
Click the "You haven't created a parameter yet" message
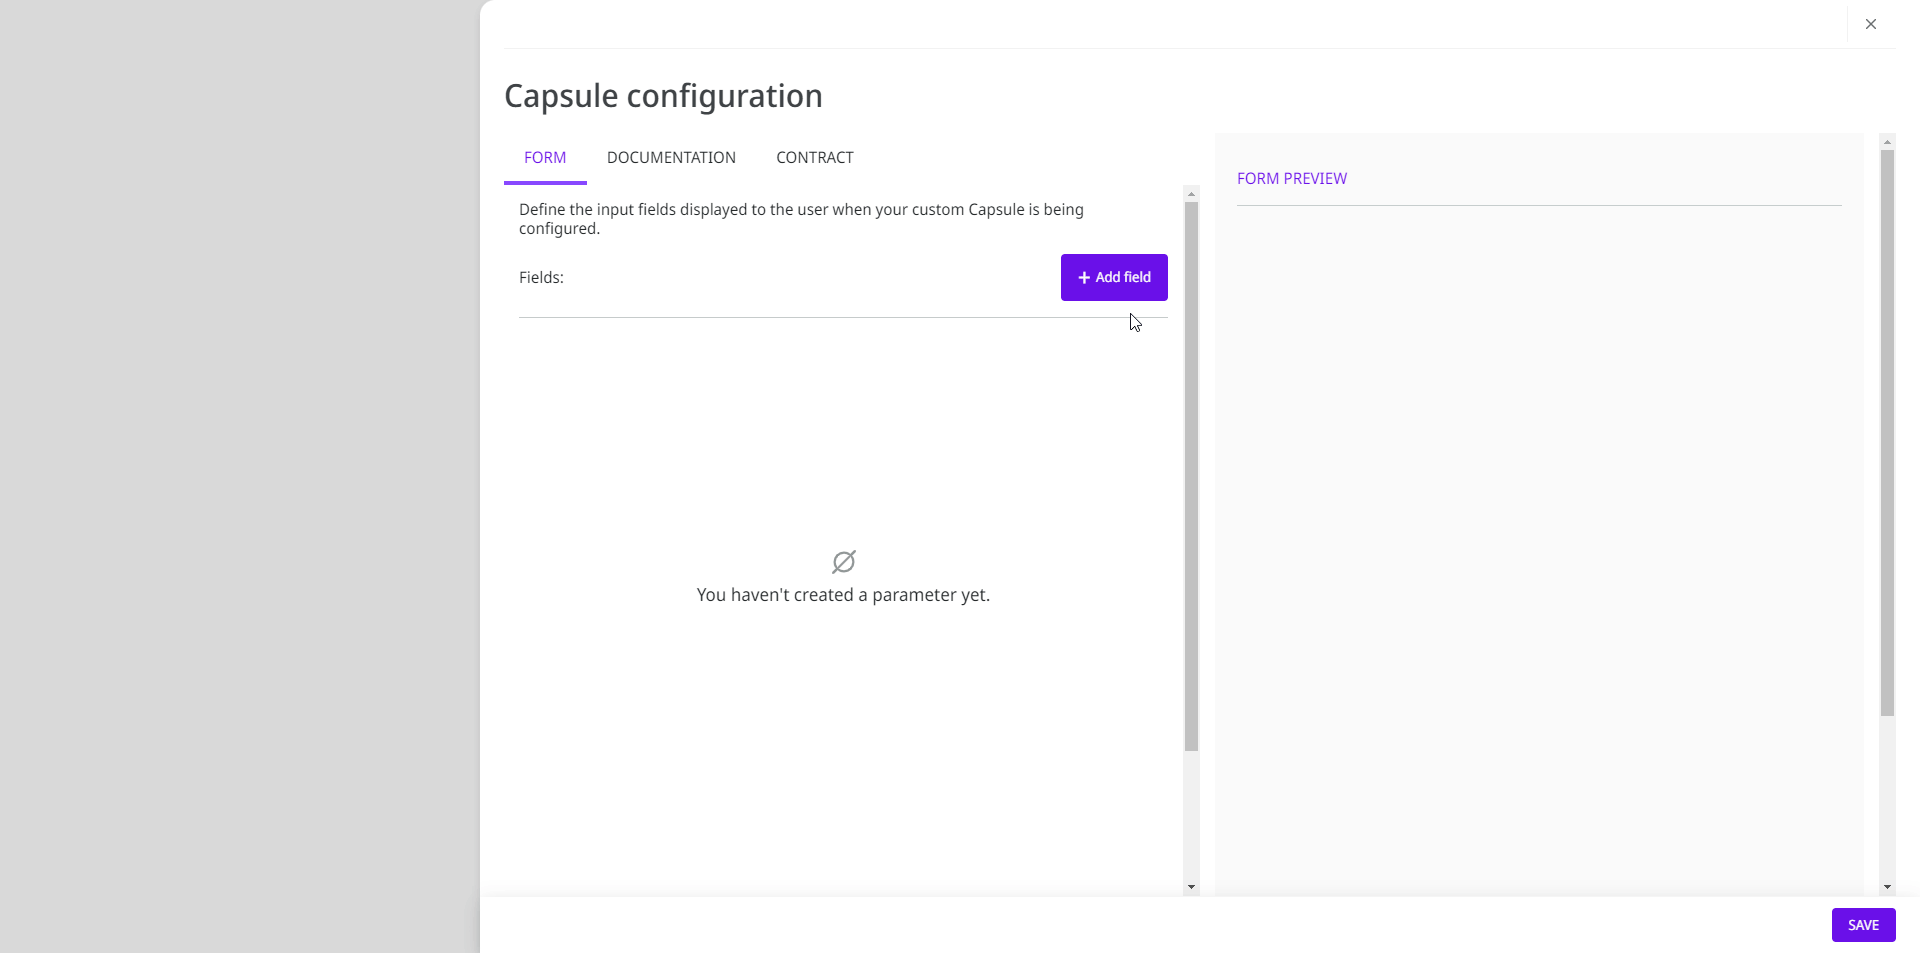point(843,595)
